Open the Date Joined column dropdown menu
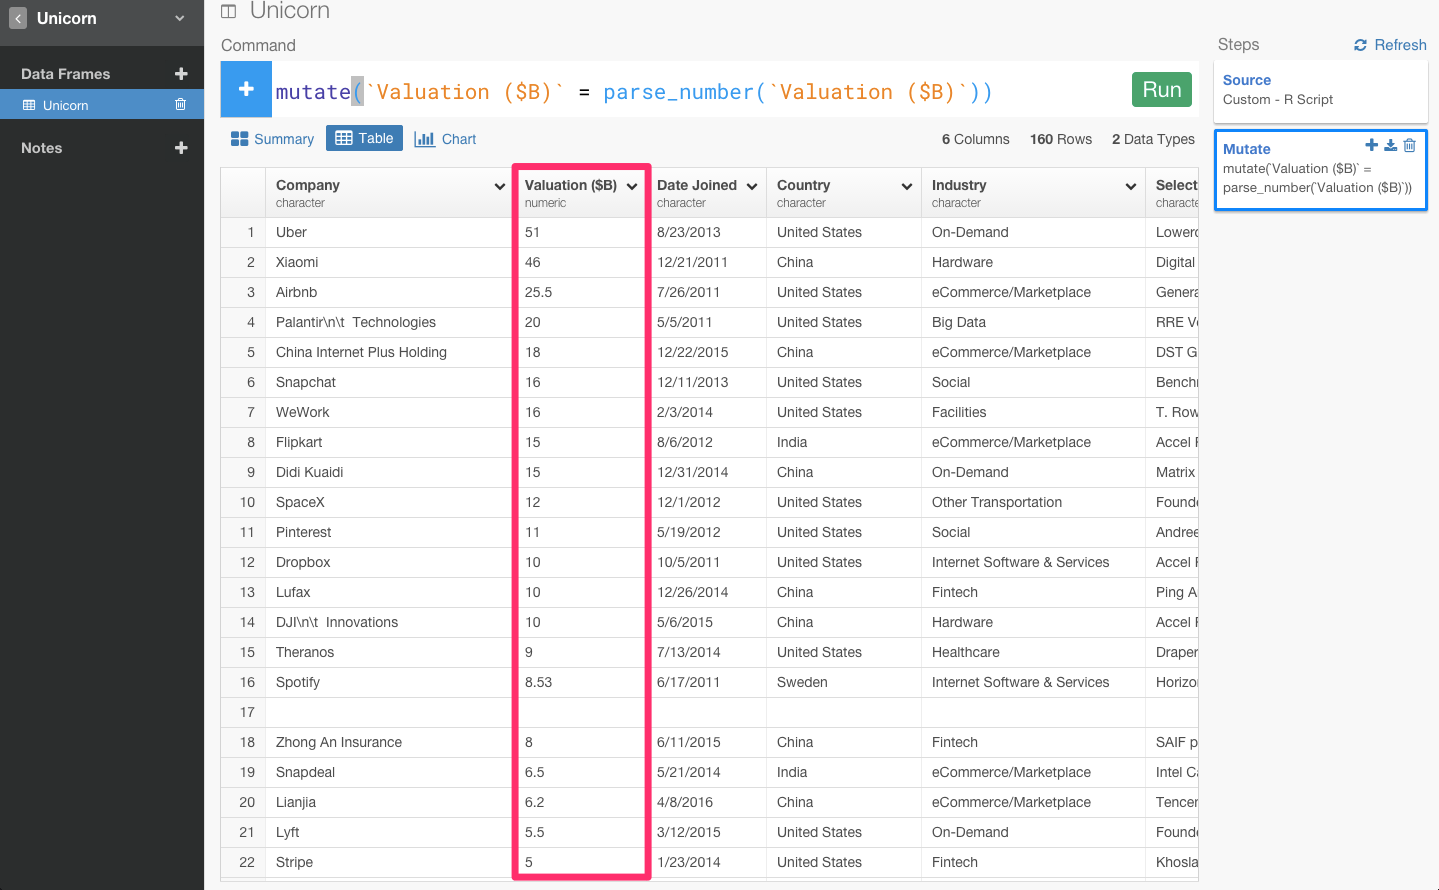 click(x=752, y=186)
